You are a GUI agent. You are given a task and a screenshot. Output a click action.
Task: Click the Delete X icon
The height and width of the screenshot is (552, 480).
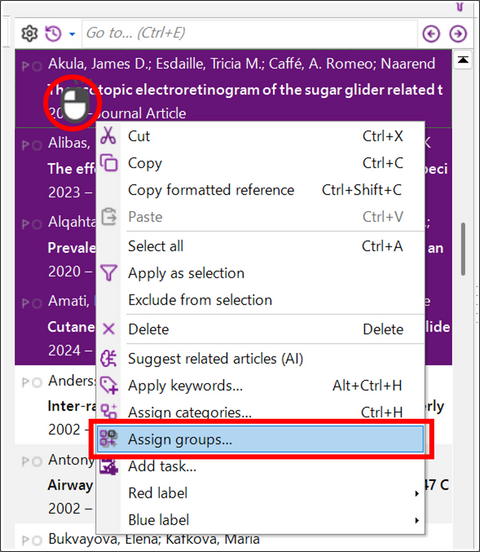pos(108,329)
